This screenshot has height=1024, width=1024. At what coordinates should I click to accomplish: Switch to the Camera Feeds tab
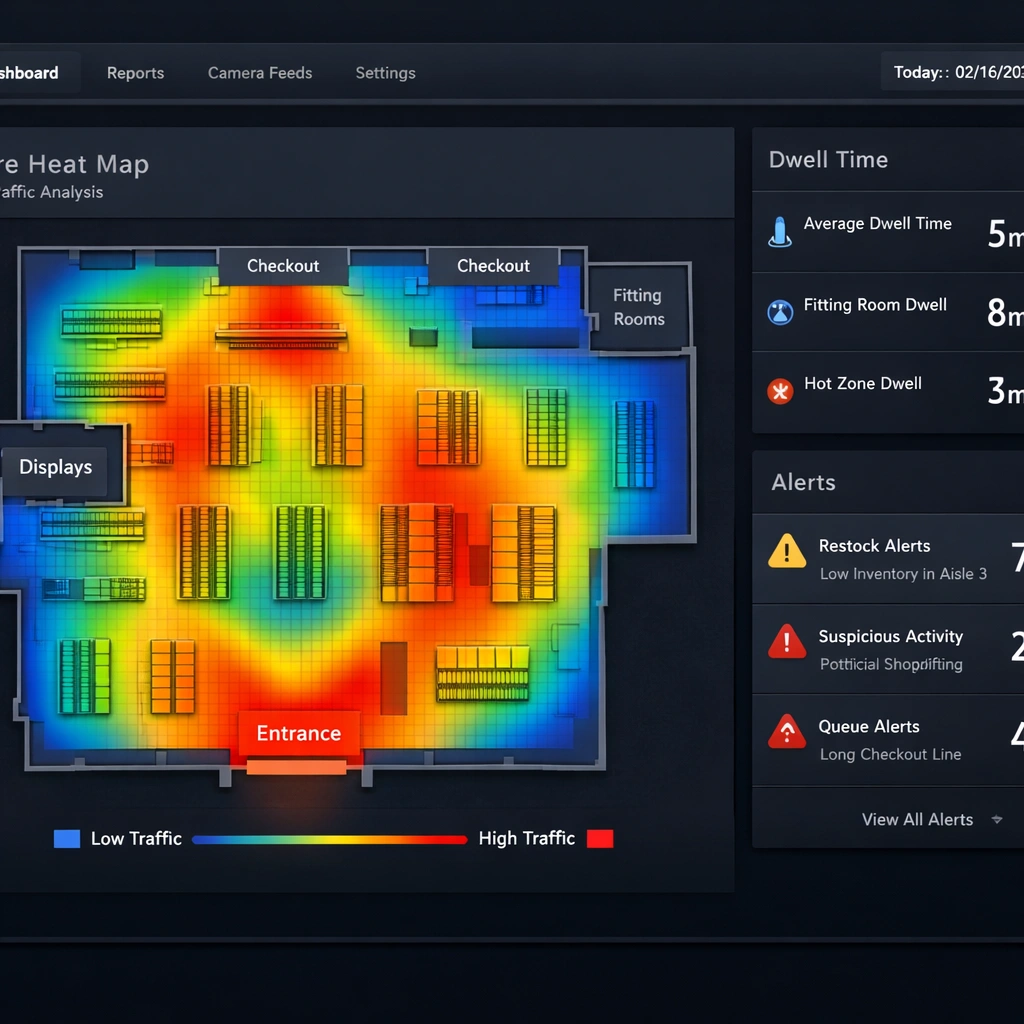click(260, 73)
